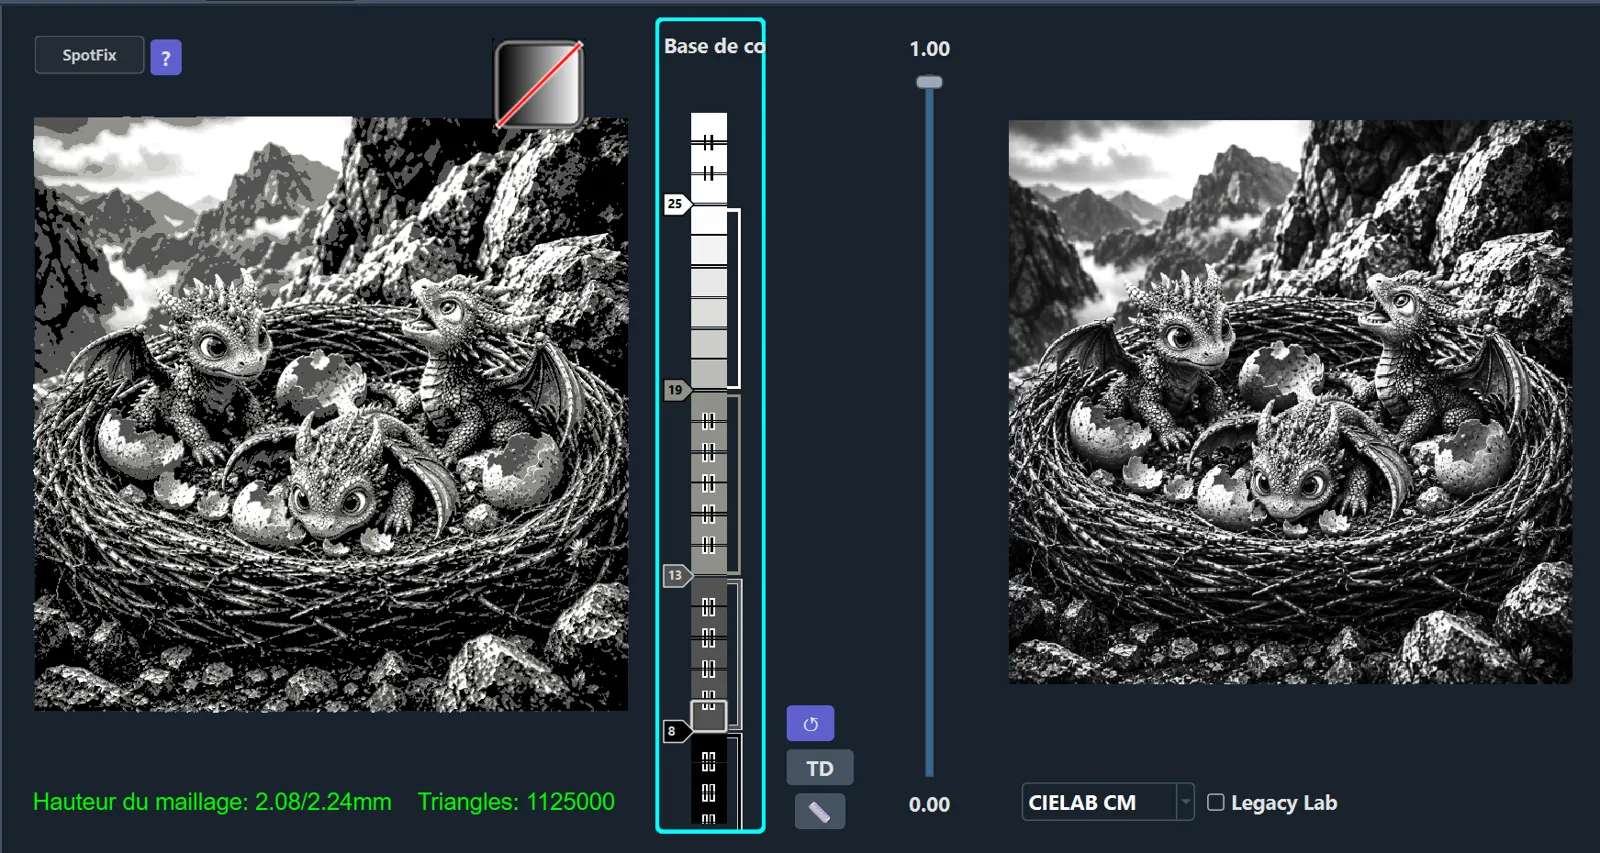Click the left dithered dragon preview image
Viewport: 1600px width, 853px height.
pyautogui.click(x=331, y=414)
